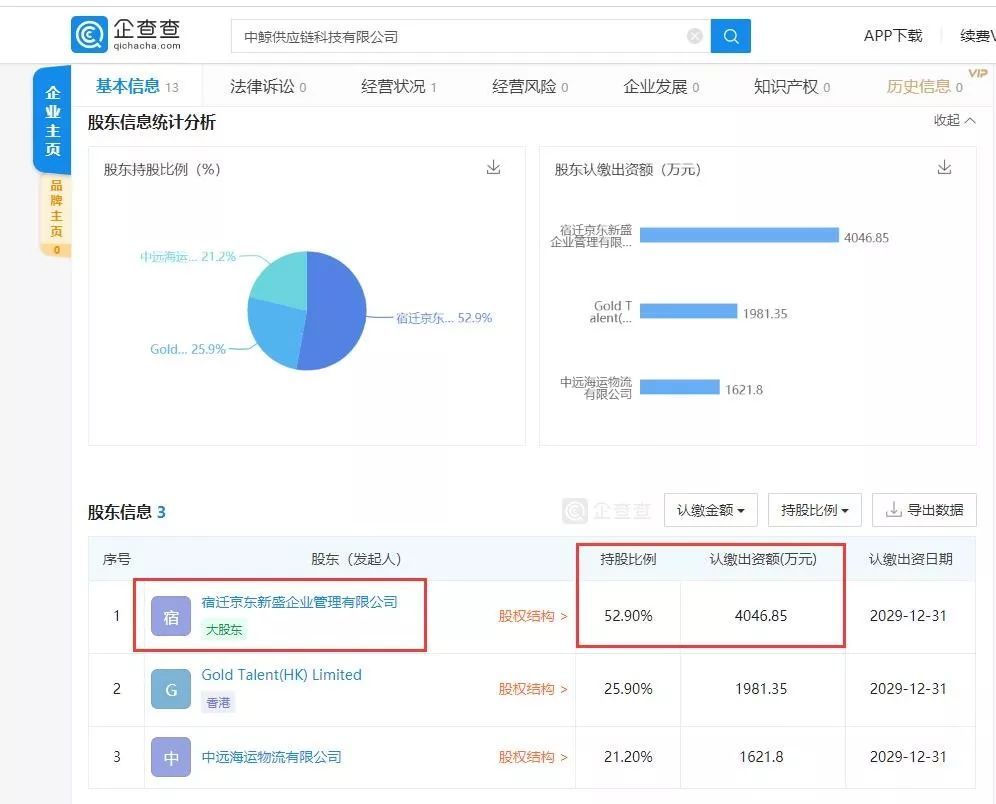Open the APP下载 link
This screenshot has height=804, width=996.
892,36
